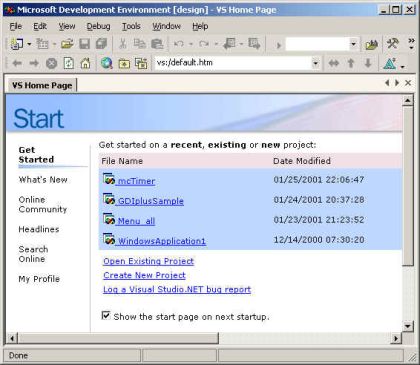Click the vs:/default.htm URL field

(233, 63)
